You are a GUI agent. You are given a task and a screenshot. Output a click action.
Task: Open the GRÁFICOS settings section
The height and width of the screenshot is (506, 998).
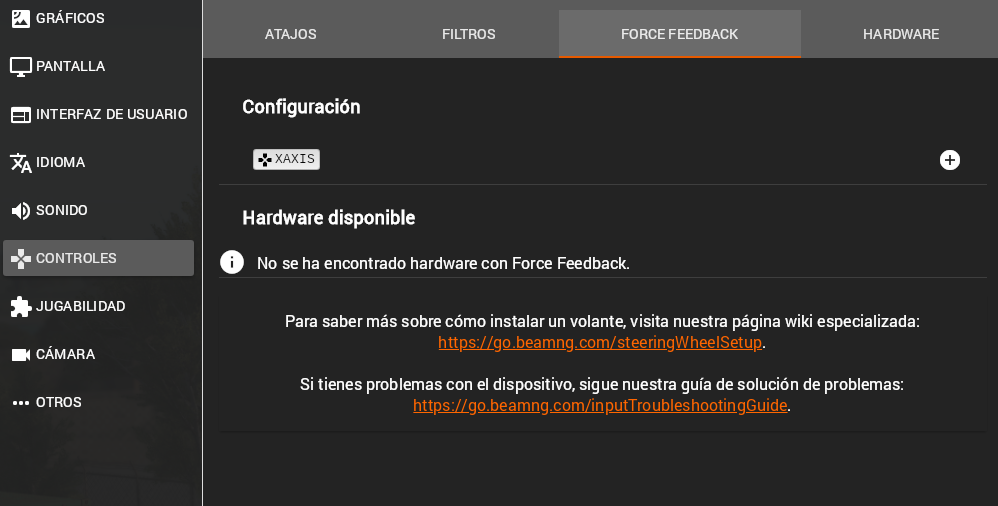99,18
